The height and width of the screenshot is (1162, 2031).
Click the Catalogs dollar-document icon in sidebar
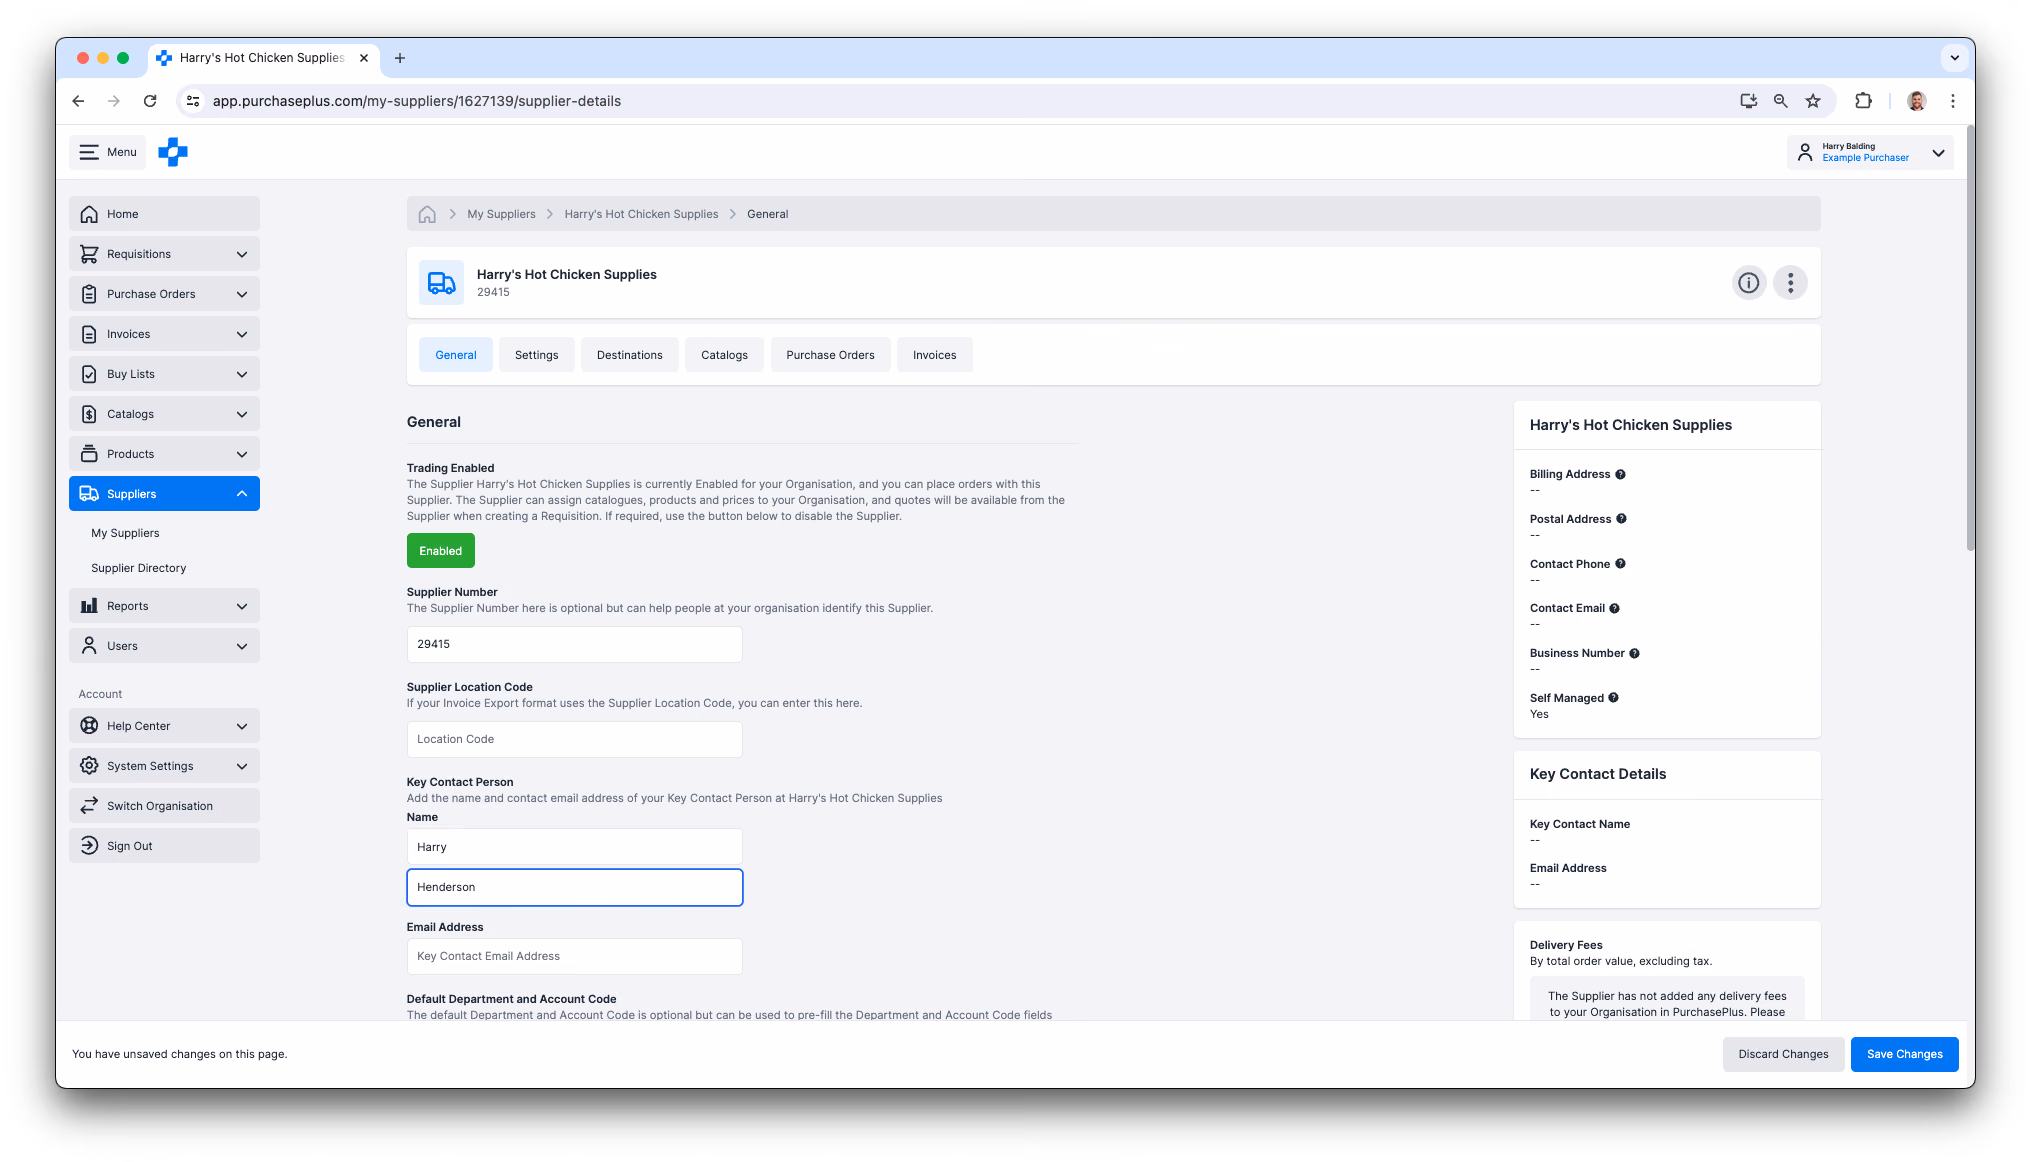click(x=89, y=414)
